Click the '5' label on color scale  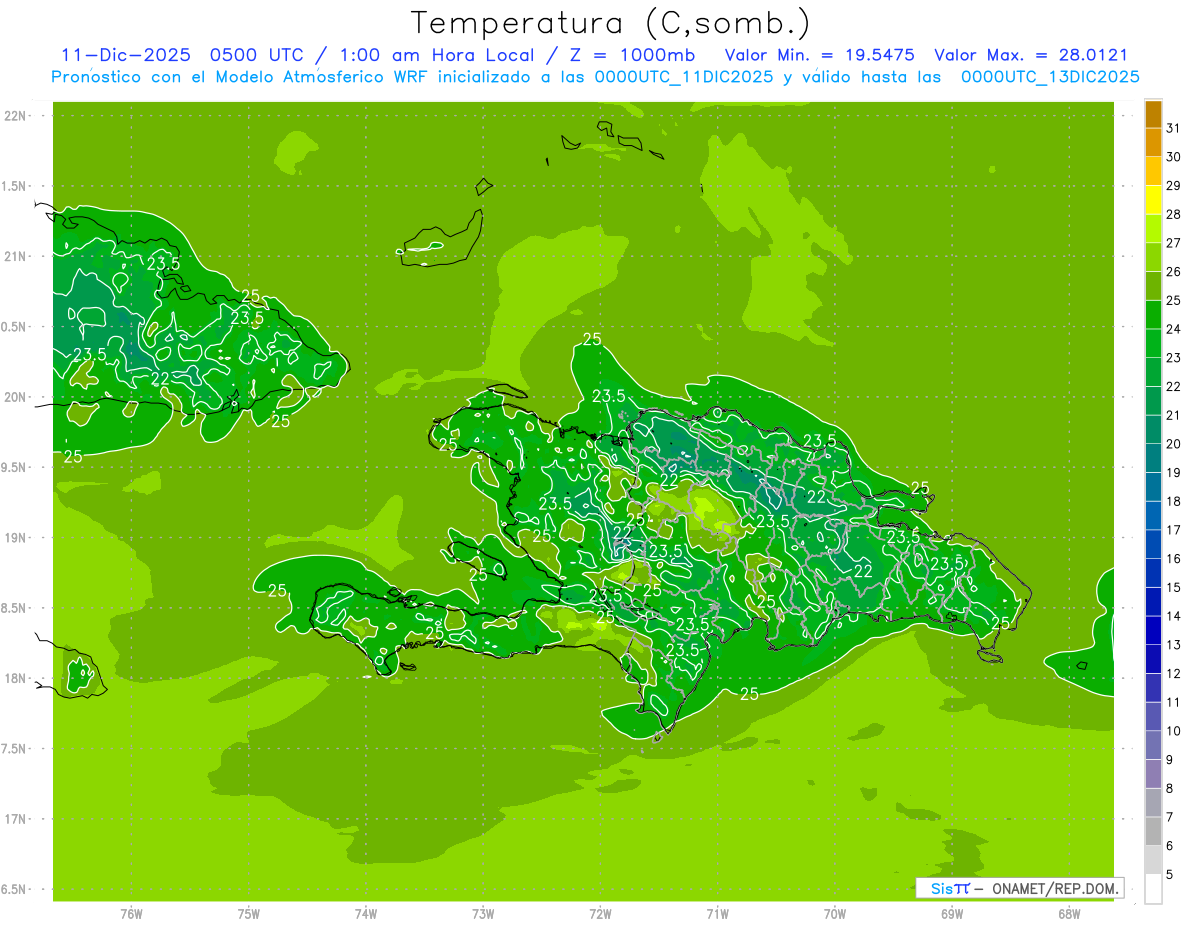pyautogui.click(x=1170, y=874)
